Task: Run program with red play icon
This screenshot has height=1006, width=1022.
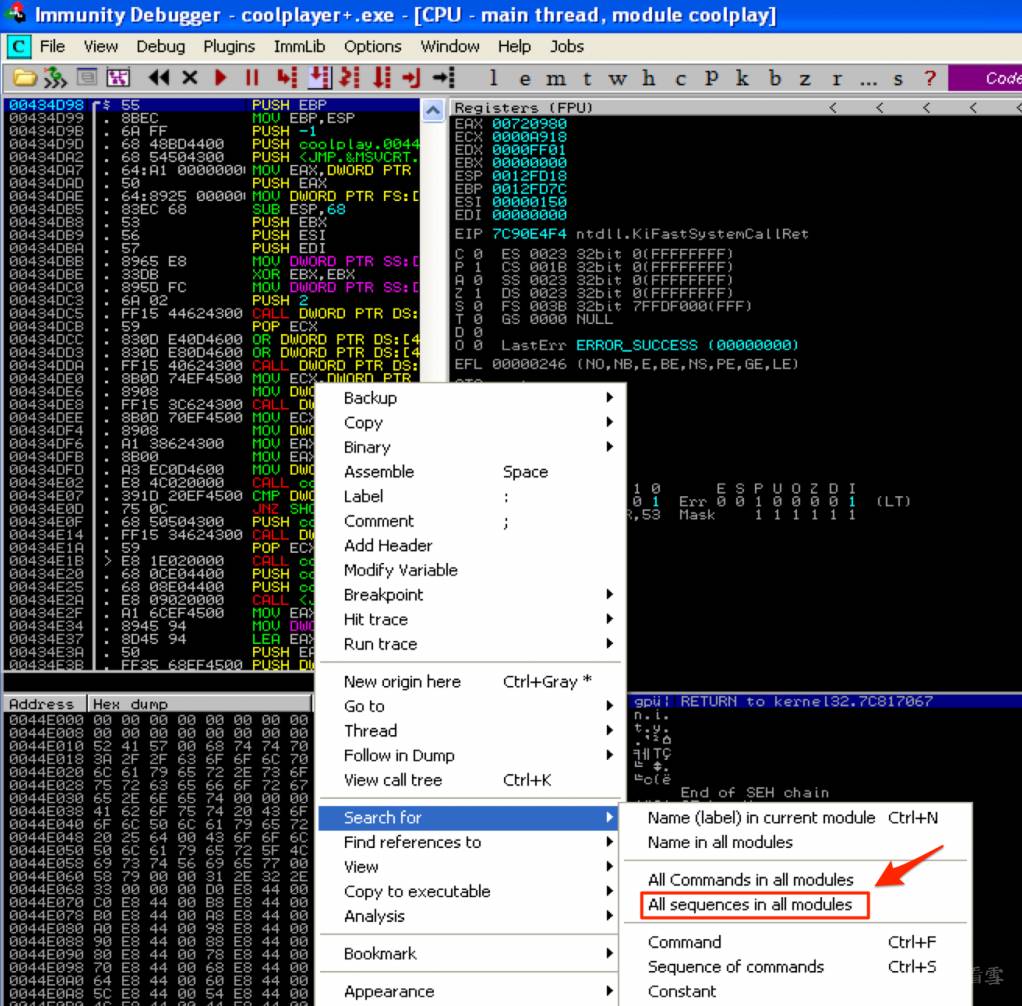Action: point(221,78)
